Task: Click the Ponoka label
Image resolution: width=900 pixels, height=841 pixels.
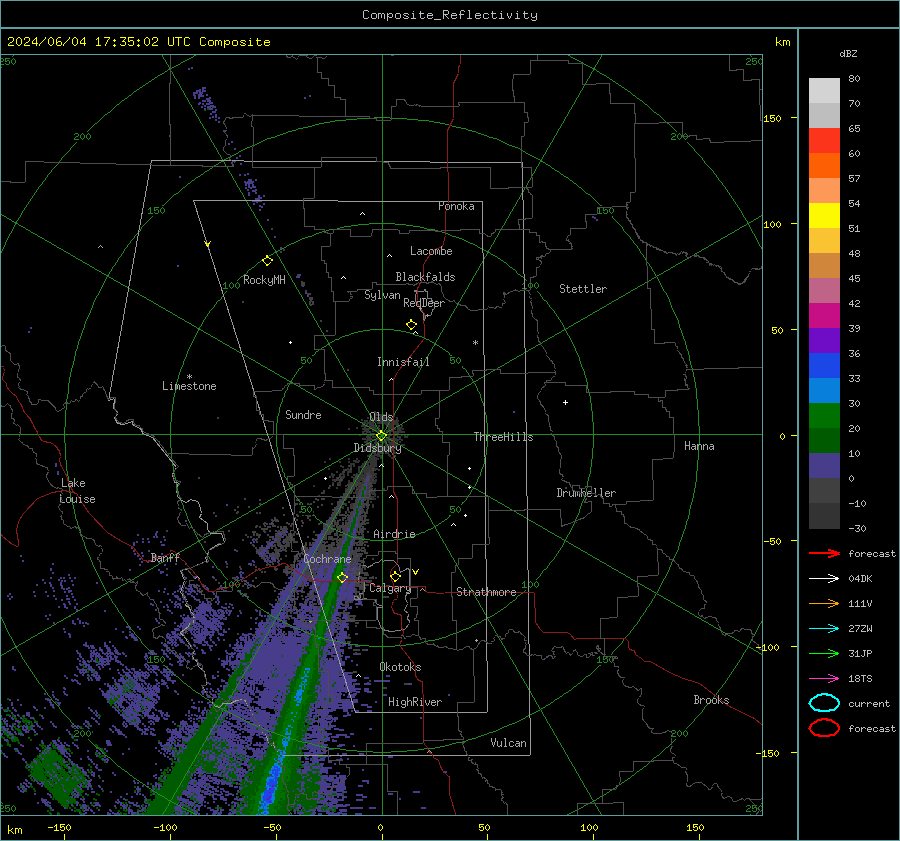Action: (x=456, y=207)
